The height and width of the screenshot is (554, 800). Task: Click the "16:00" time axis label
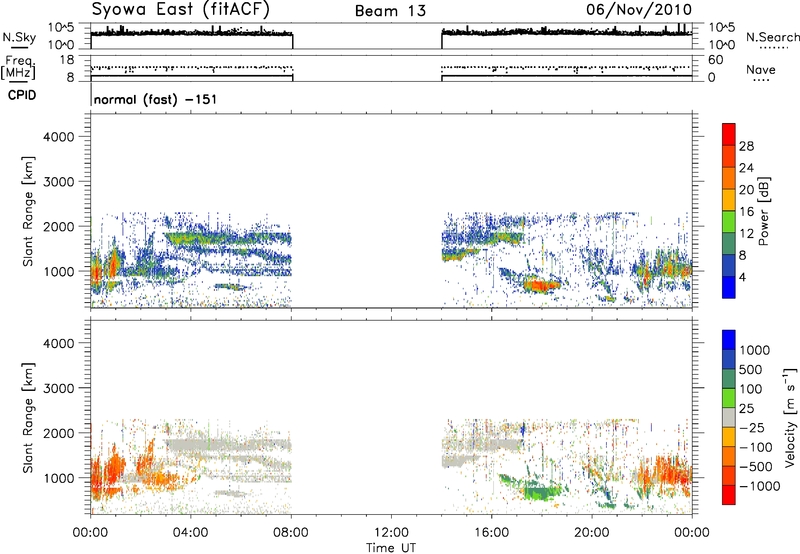coord(491,533)
